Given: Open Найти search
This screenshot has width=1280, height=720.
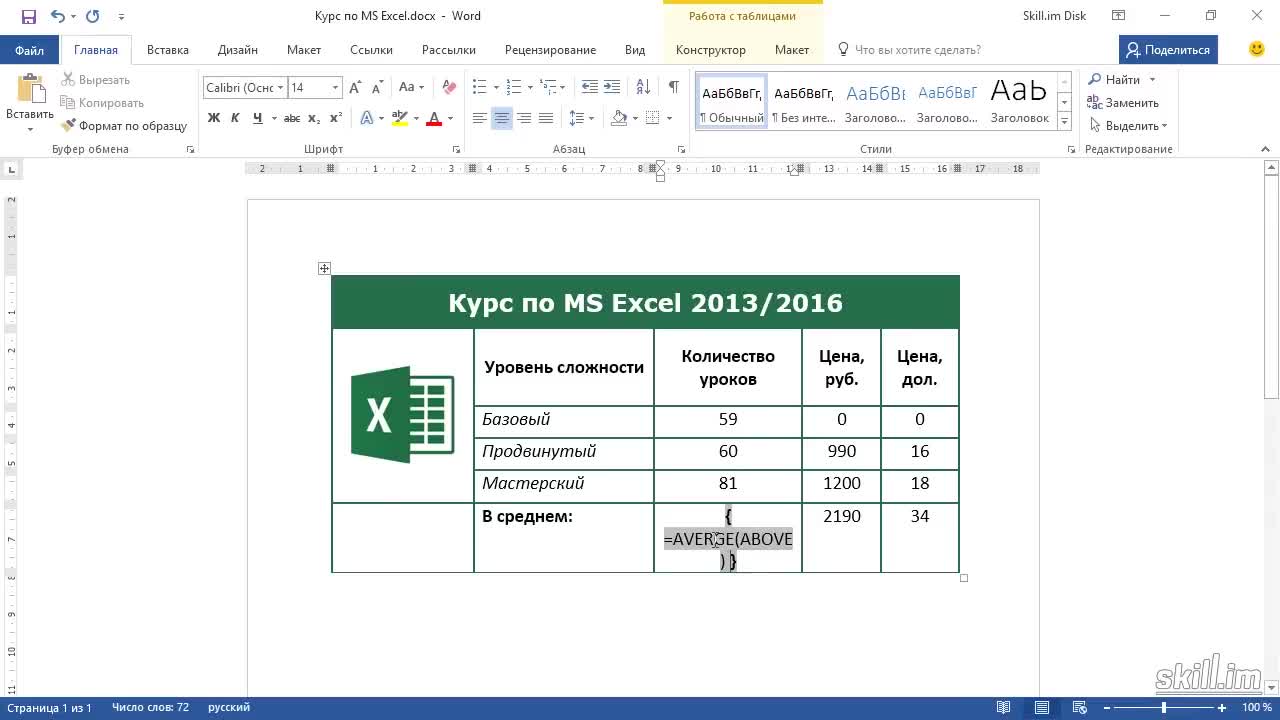Looking at the screenshot, I should (x=1115, y=80).
